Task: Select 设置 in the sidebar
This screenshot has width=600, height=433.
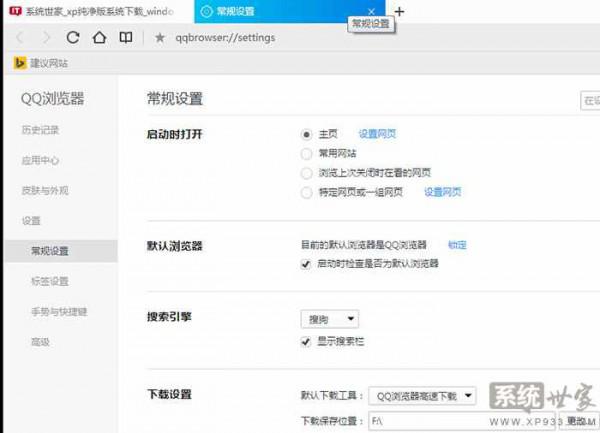Action: 31,221
